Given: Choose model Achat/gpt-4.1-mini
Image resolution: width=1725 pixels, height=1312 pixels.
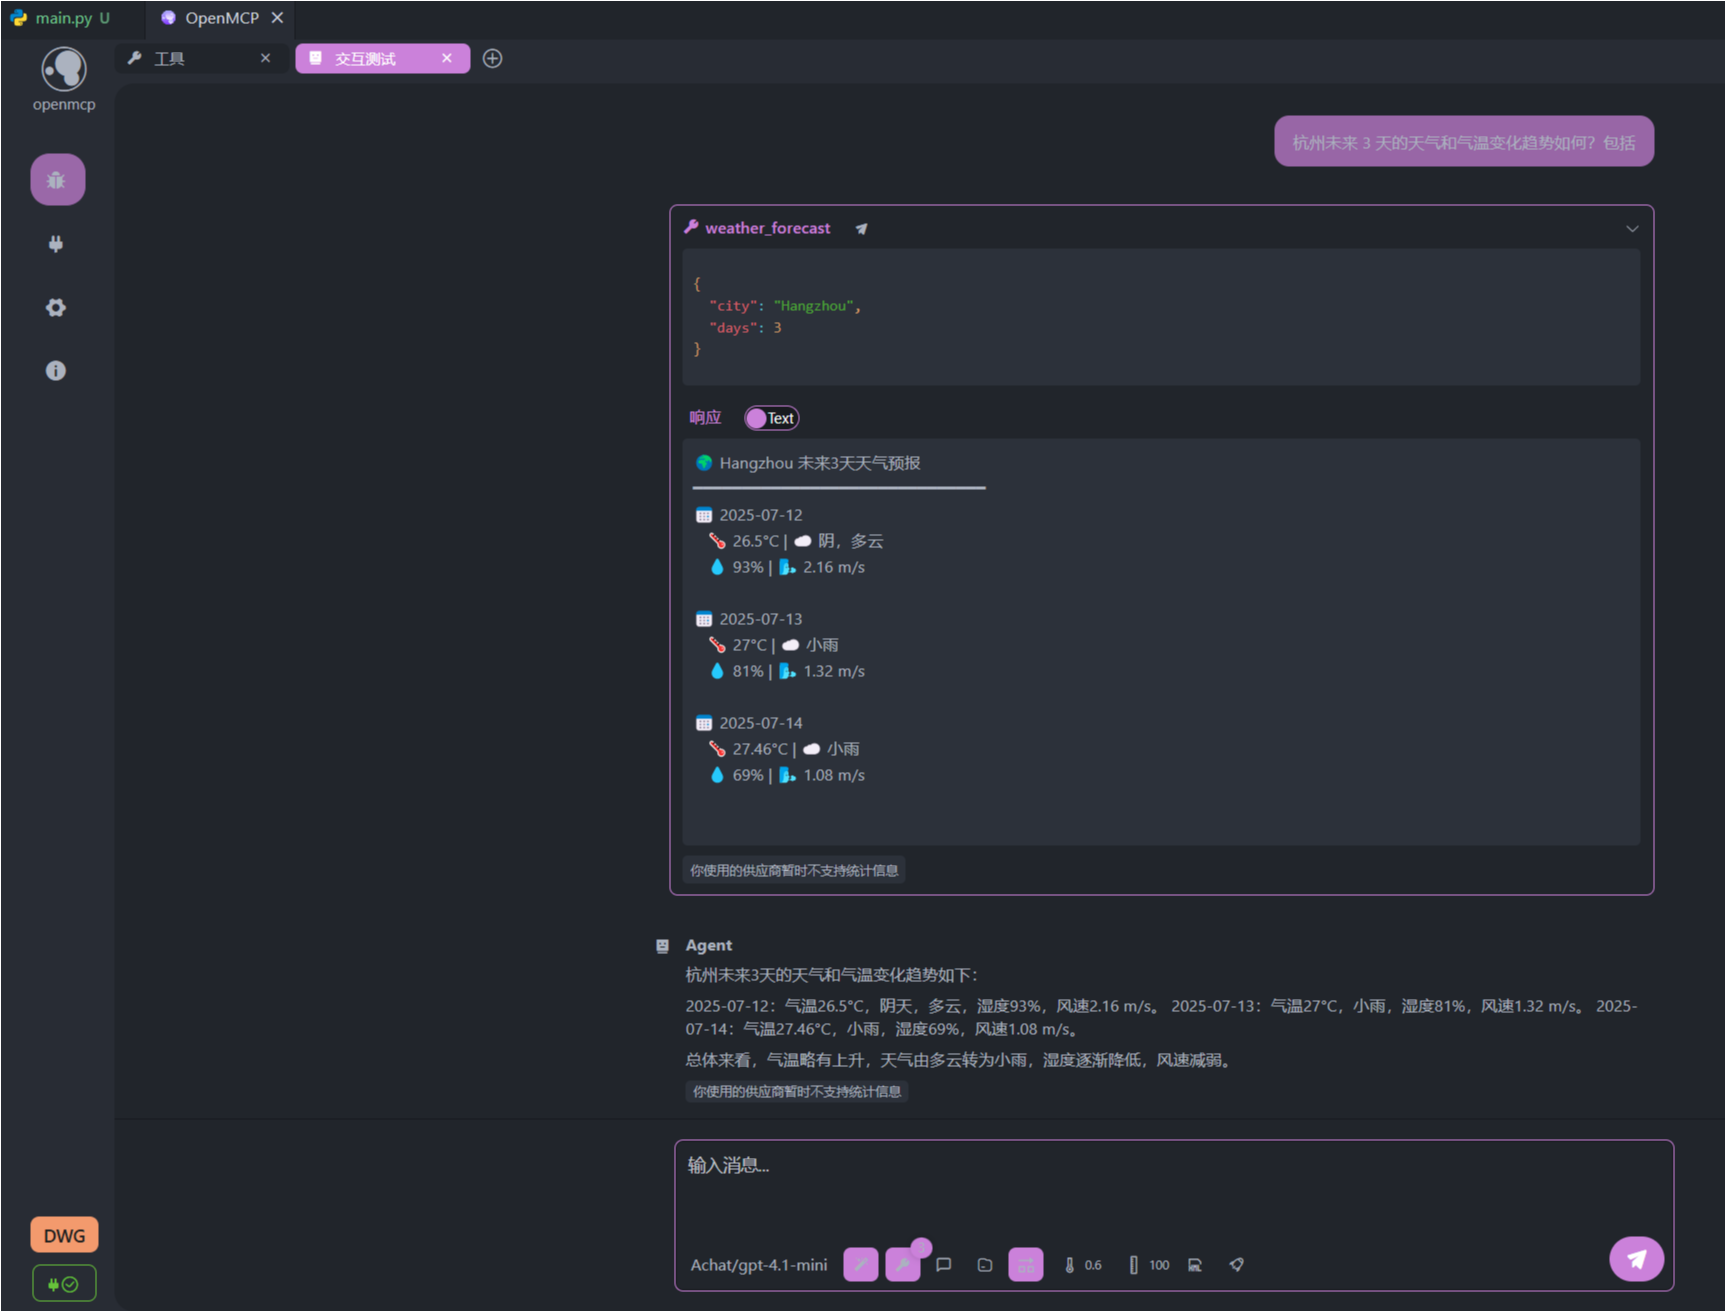Looking at the screenshot, I should (x=759, y=1265).
